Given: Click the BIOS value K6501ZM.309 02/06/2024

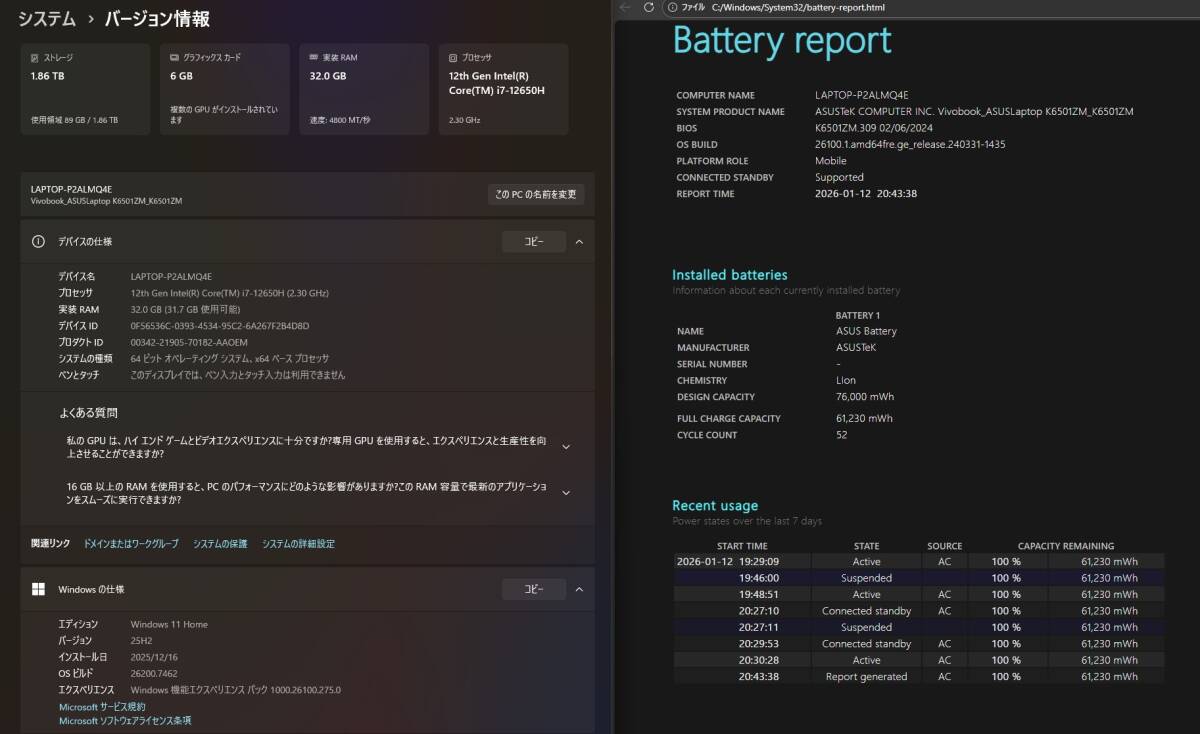Looking at the screenshot, I should (875, 128).
